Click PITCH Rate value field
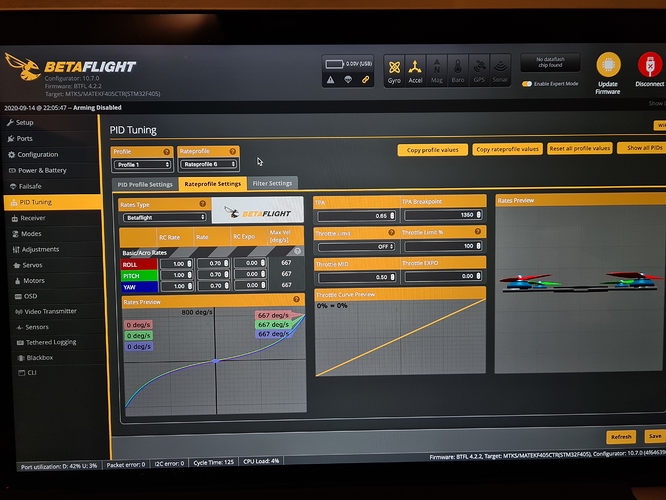Screen dimensions: 666x500 coord(213,274)
